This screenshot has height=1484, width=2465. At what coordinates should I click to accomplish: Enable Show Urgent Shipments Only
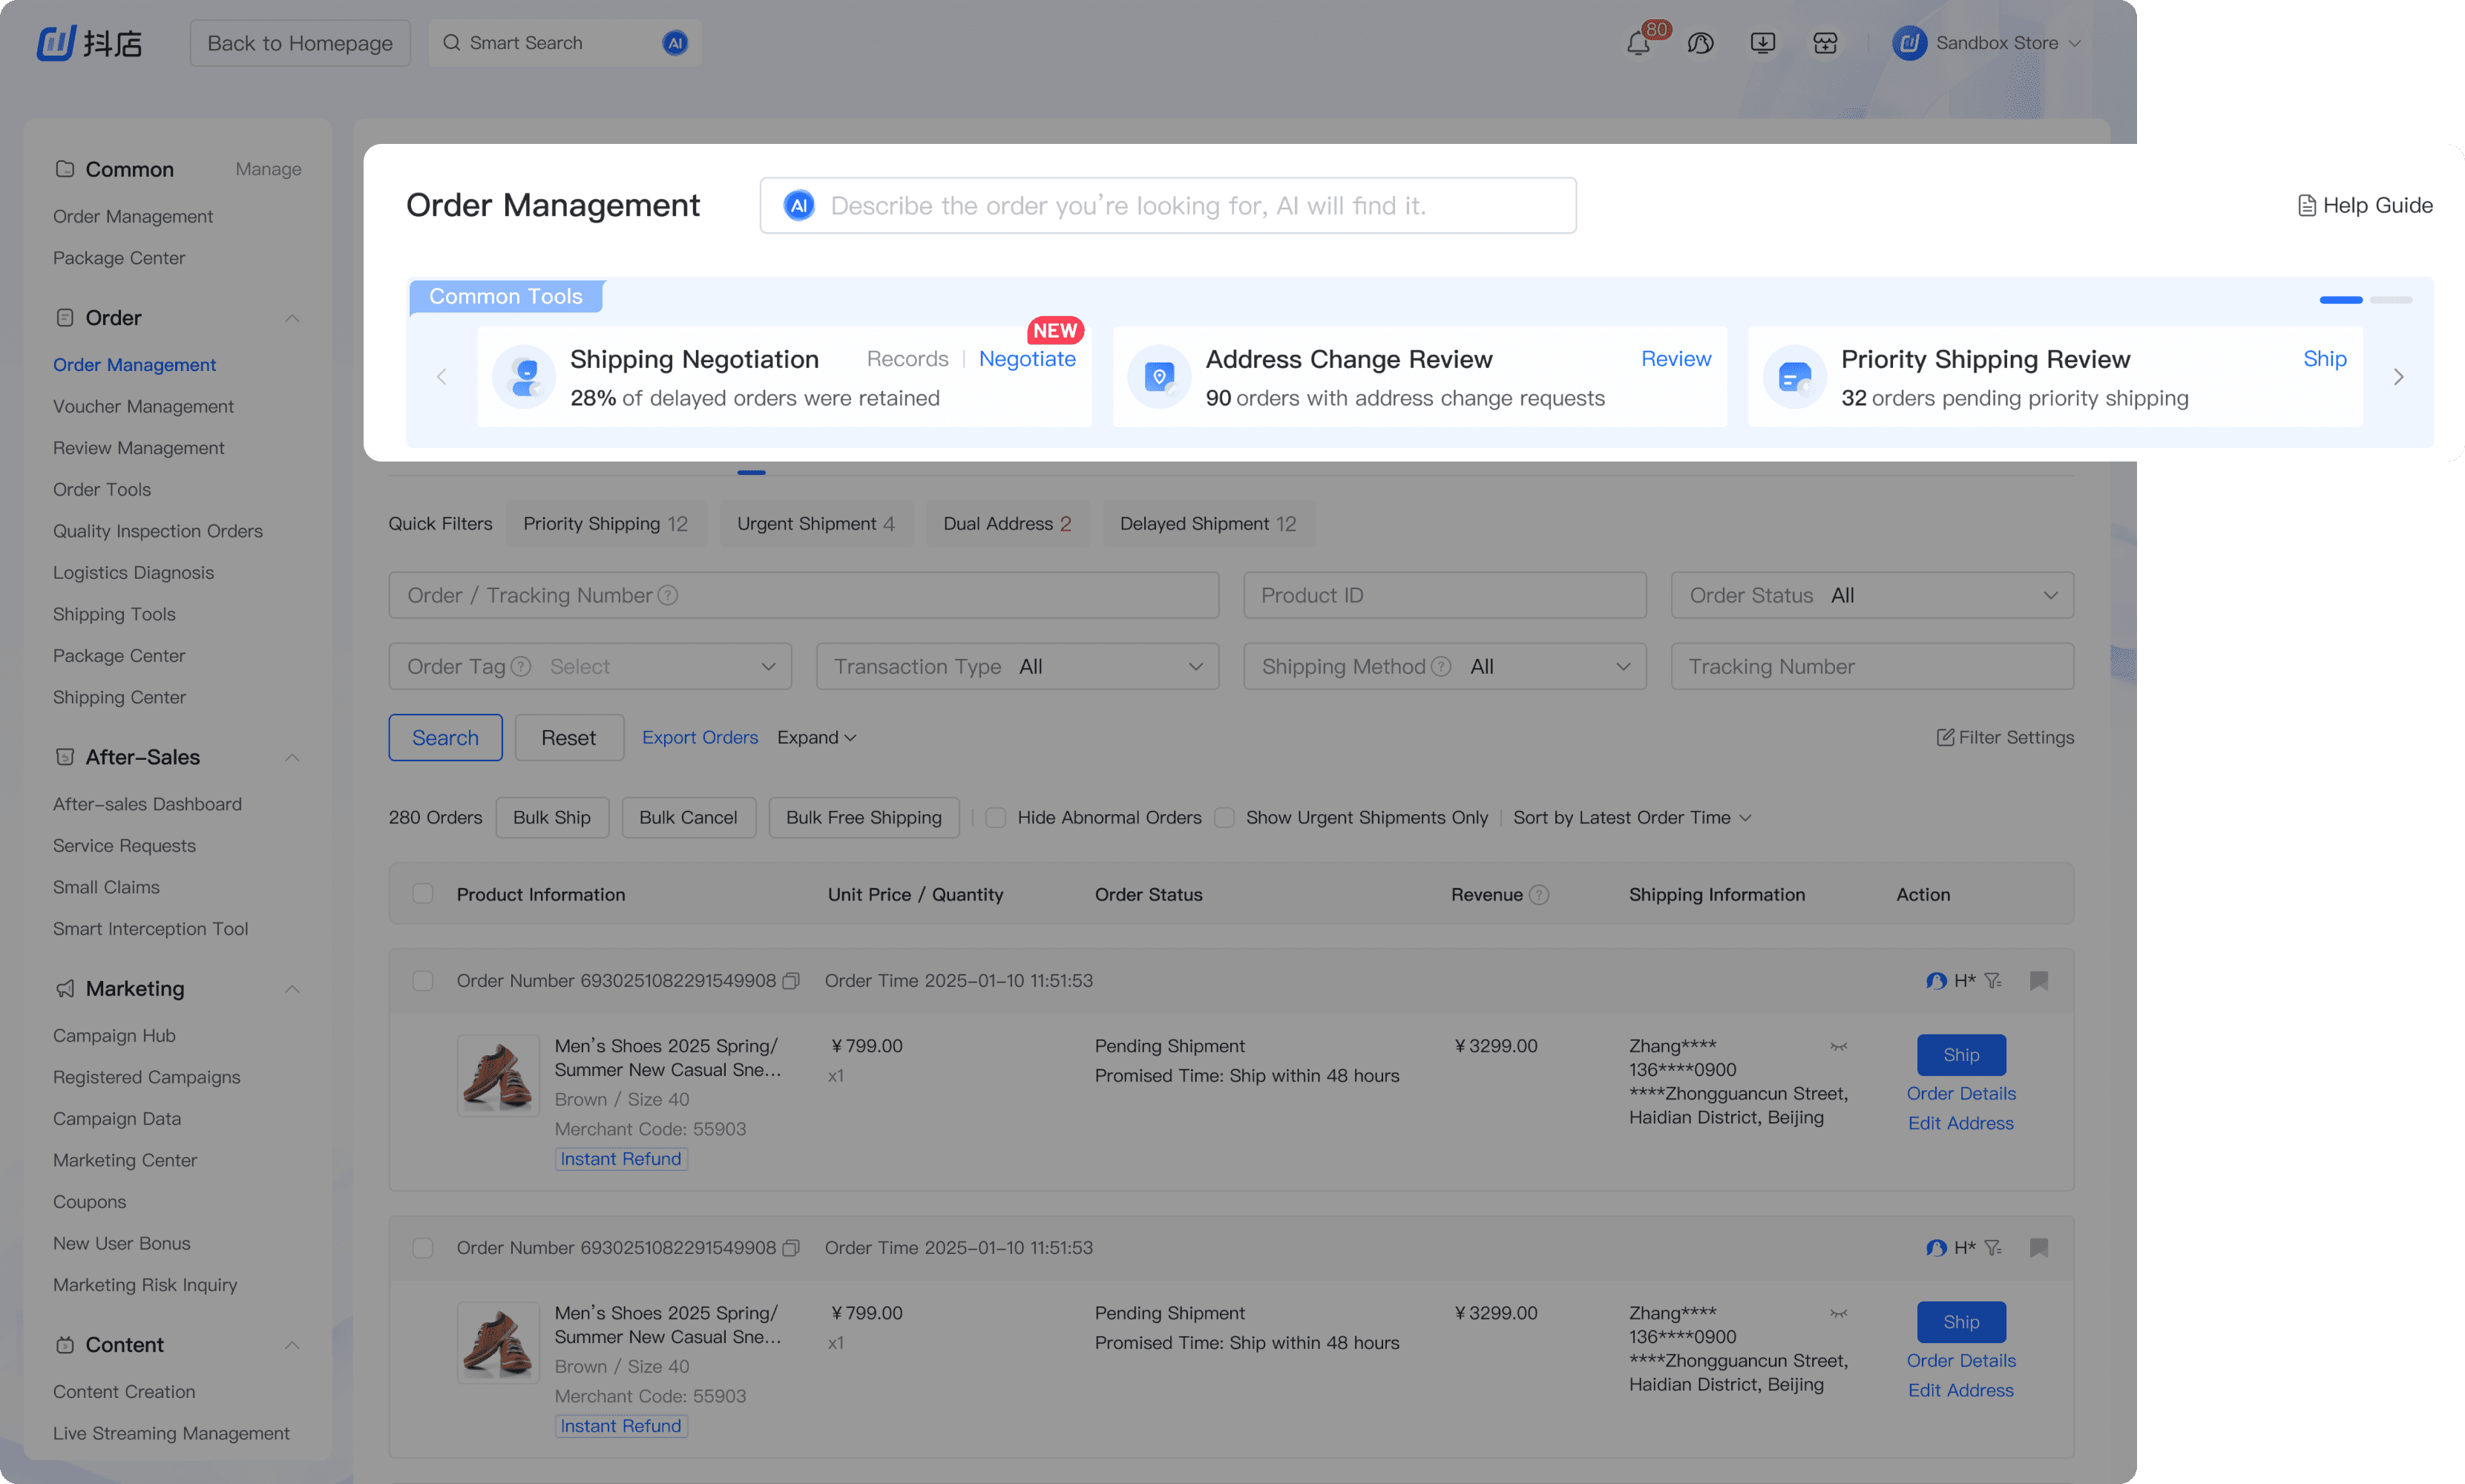click(1224, 818)
